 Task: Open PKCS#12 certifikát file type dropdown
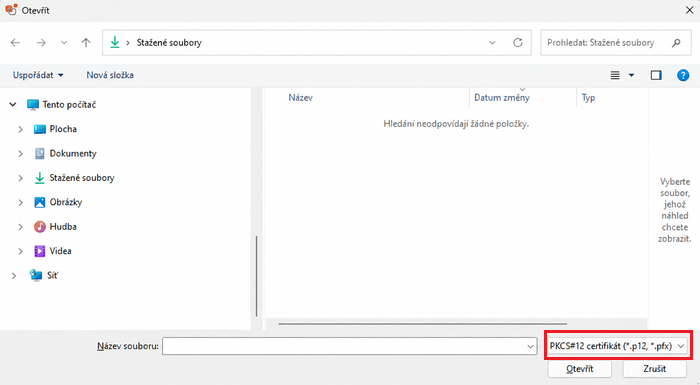[x=617, y=346]
